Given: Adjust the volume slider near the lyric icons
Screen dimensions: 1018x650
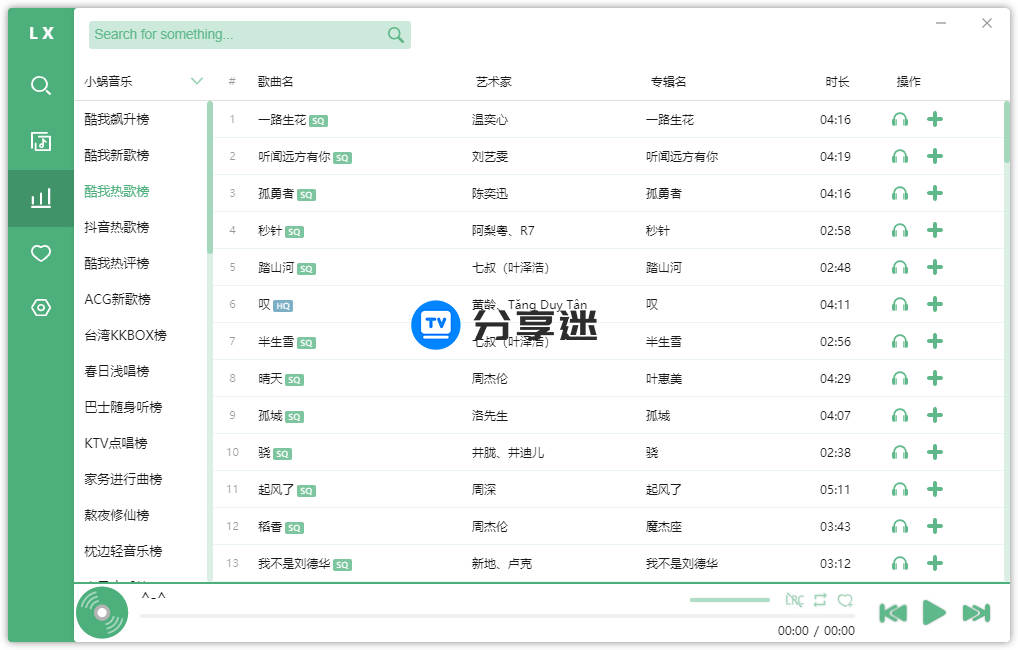Looking at the screenshot, I should 729,599.
